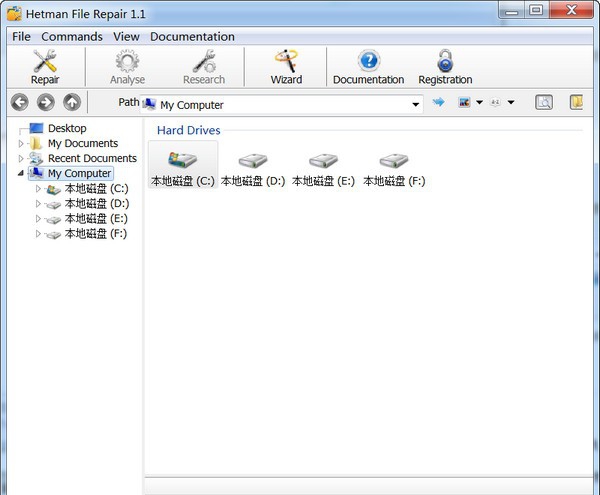The width and height of the screenshot is (600, 495).
Task: Select Desktop in the folder tree
Action: click(x=67, y=128)
